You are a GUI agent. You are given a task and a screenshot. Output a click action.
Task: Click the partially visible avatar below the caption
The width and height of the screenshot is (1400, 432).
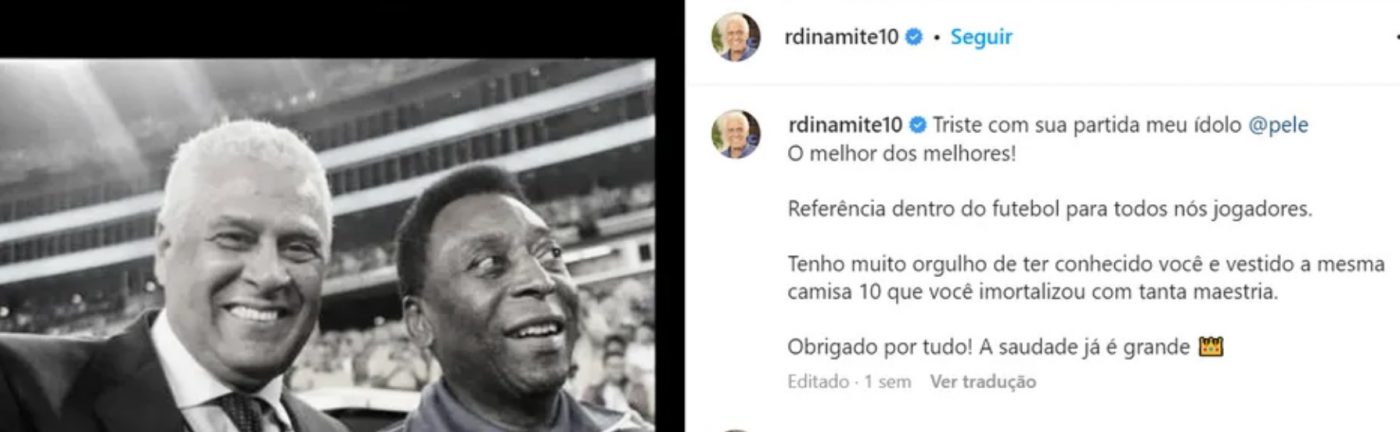[x=736, y=429]
